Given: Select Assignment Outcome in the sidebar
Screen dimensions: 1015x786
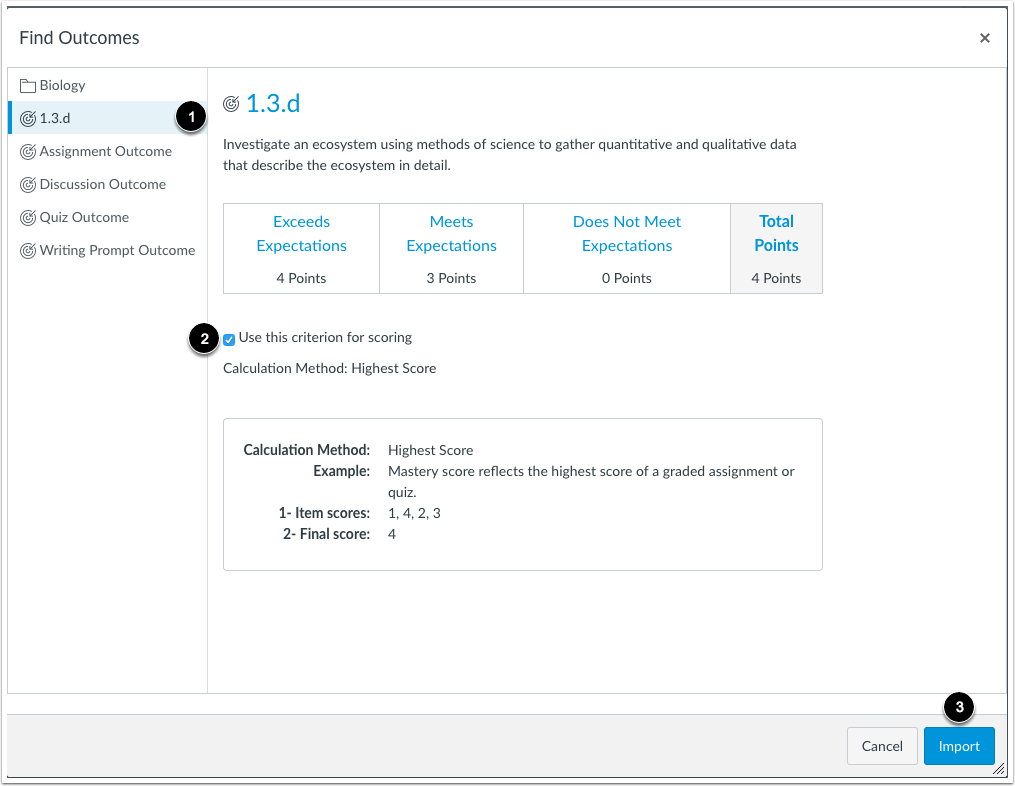Looking at the screenshot, I should click(106, 152).
